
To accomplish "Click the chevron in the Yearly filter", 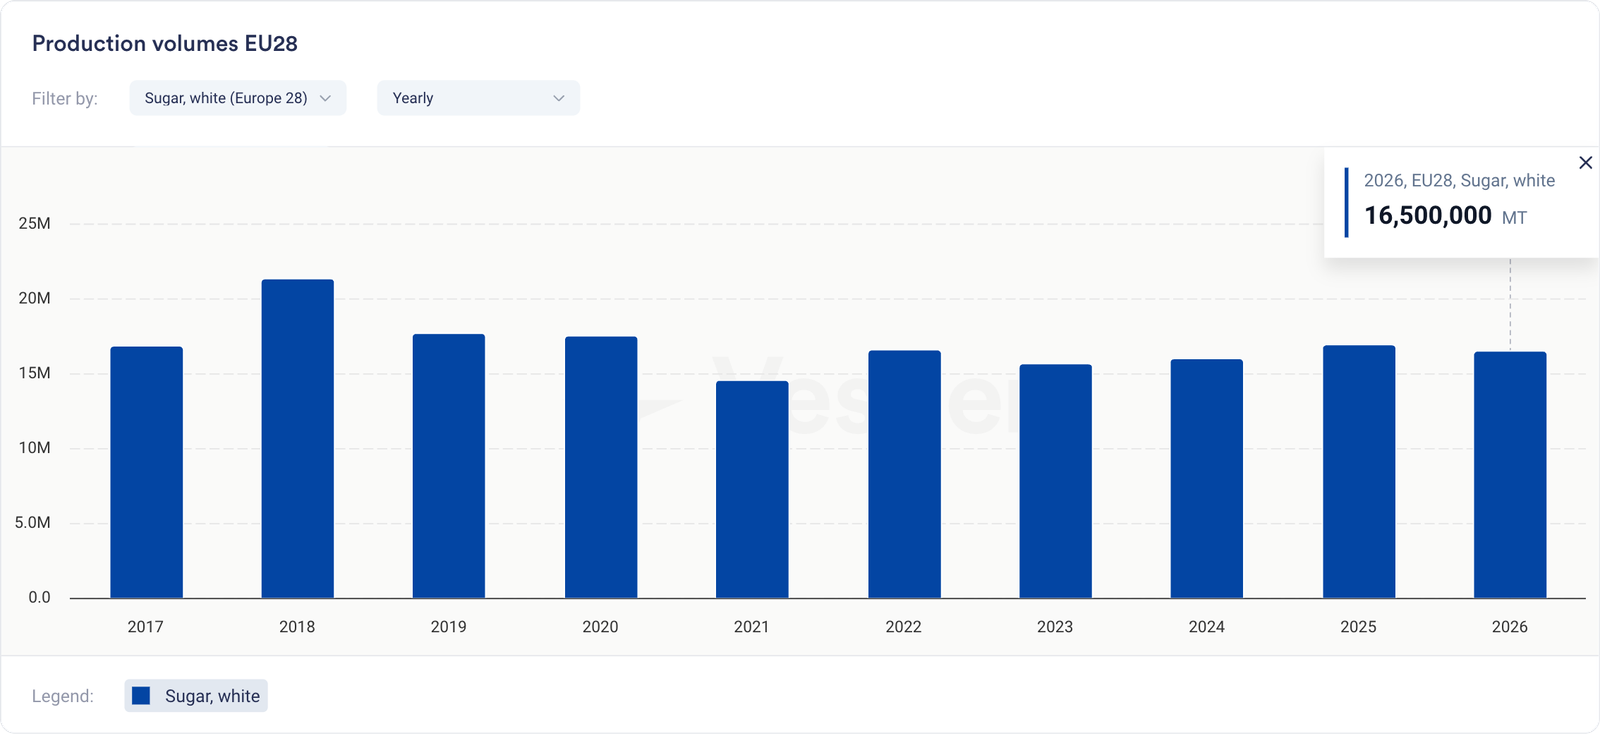I will [x=559, y=98].
